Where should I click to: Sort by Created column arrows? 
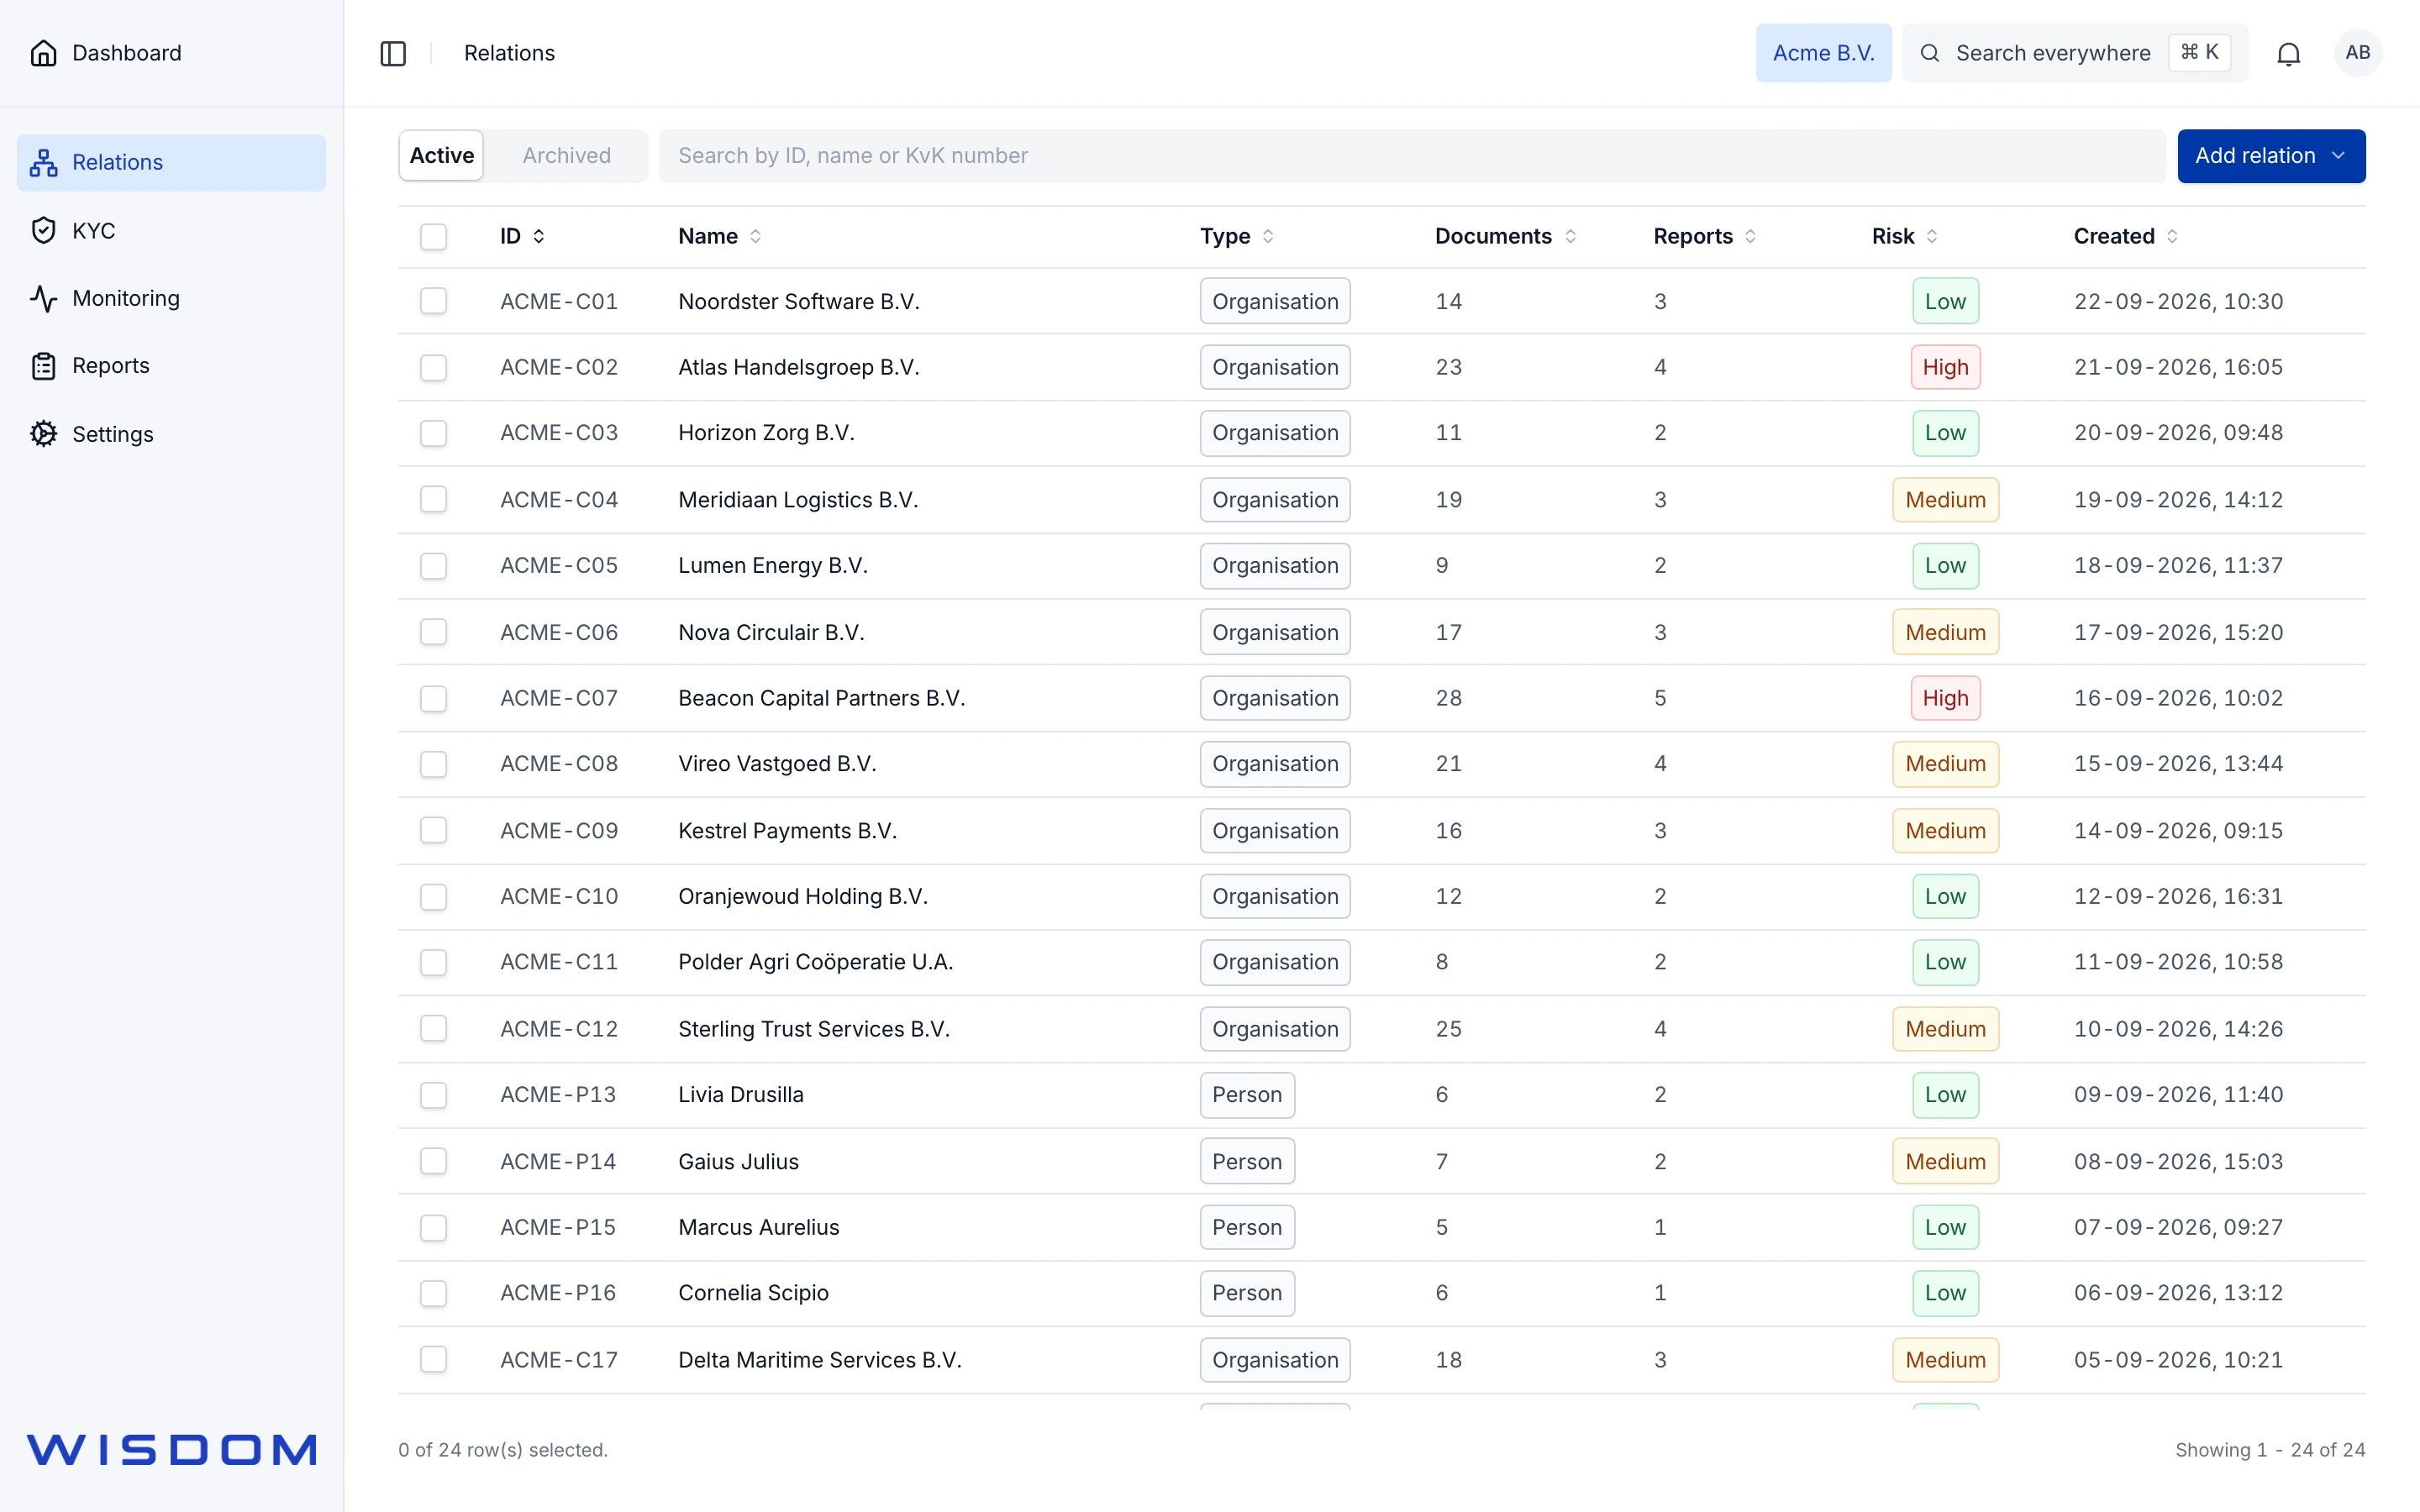2172,236
